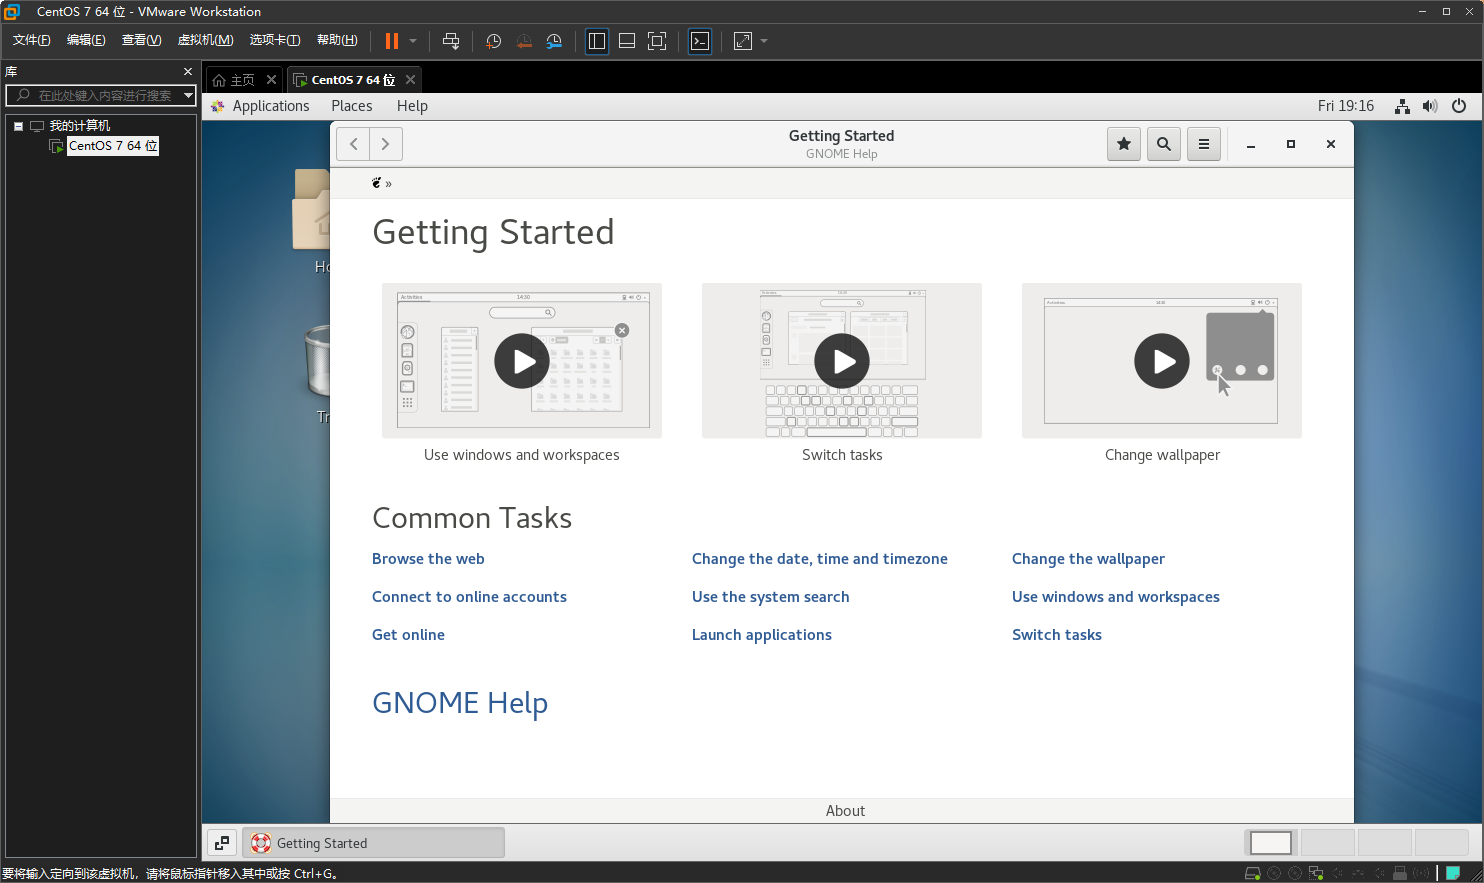Open the stretch guest dropdown arrow
Screen dimensions: 1484x883
coord(764,41)
